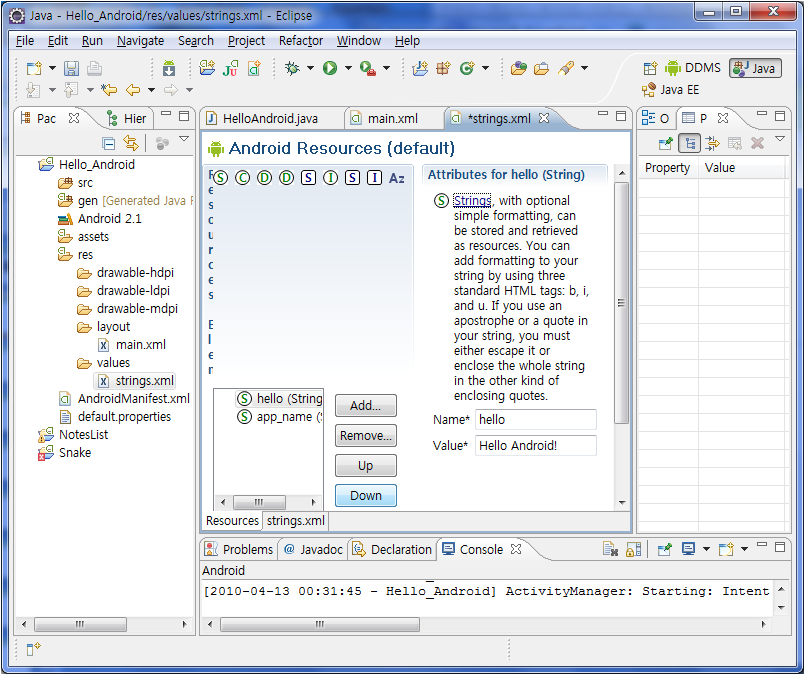Click the Remove... button

[x=366, y=436]
